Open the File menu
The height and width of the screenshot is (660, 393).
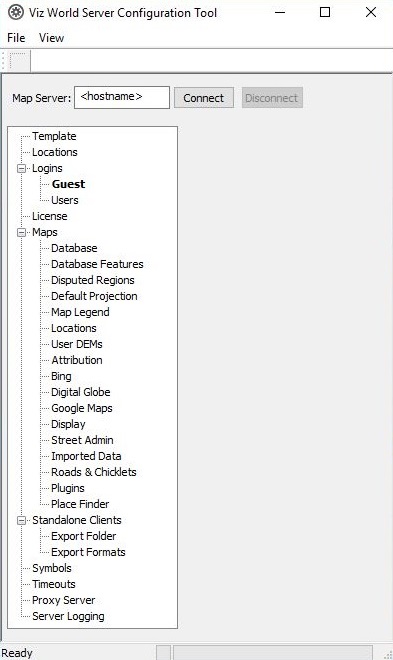pos(16,38)
